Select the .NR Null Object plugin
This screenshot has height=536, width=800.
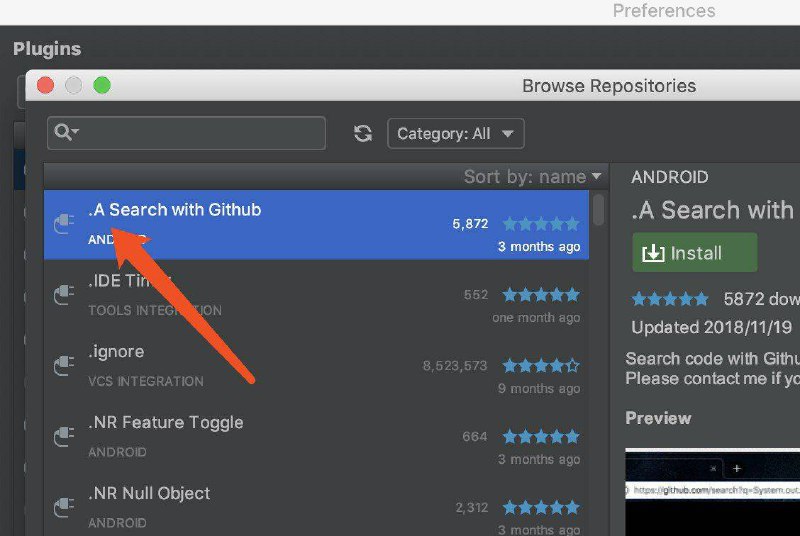click(x=300, y=507)
